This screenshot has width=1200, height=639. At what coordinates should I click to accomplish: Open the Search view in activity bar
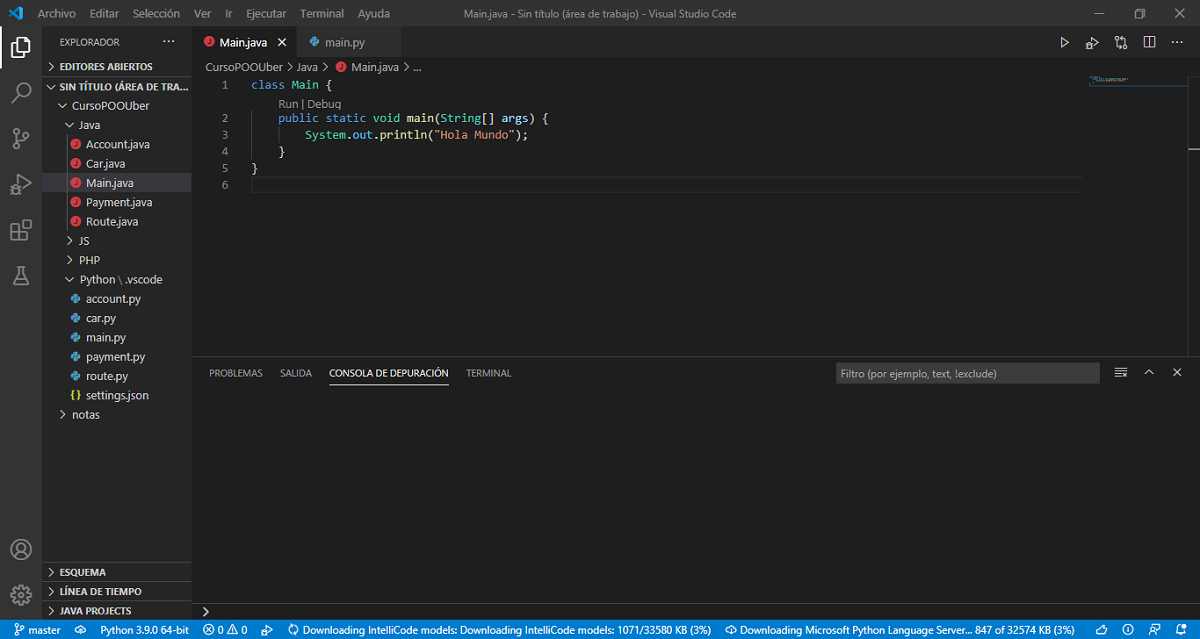pos(21,93)
